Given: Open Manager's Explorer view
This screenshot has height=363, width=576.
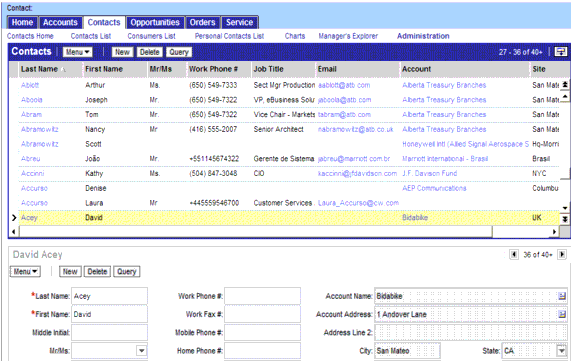Looking at the screenshot, I should (348, 36).
